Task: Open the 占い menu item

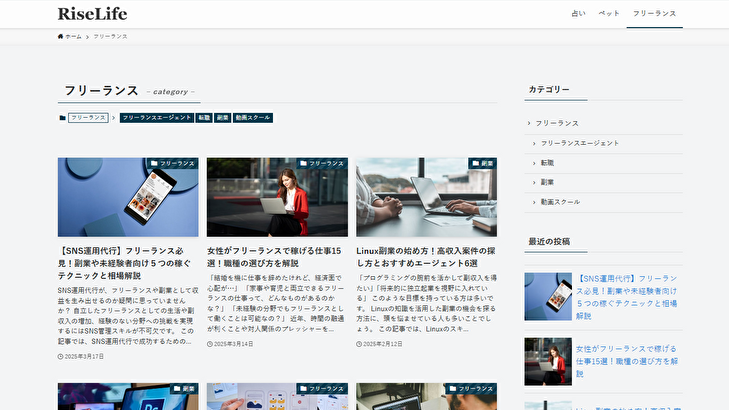Action: (578, 14)
